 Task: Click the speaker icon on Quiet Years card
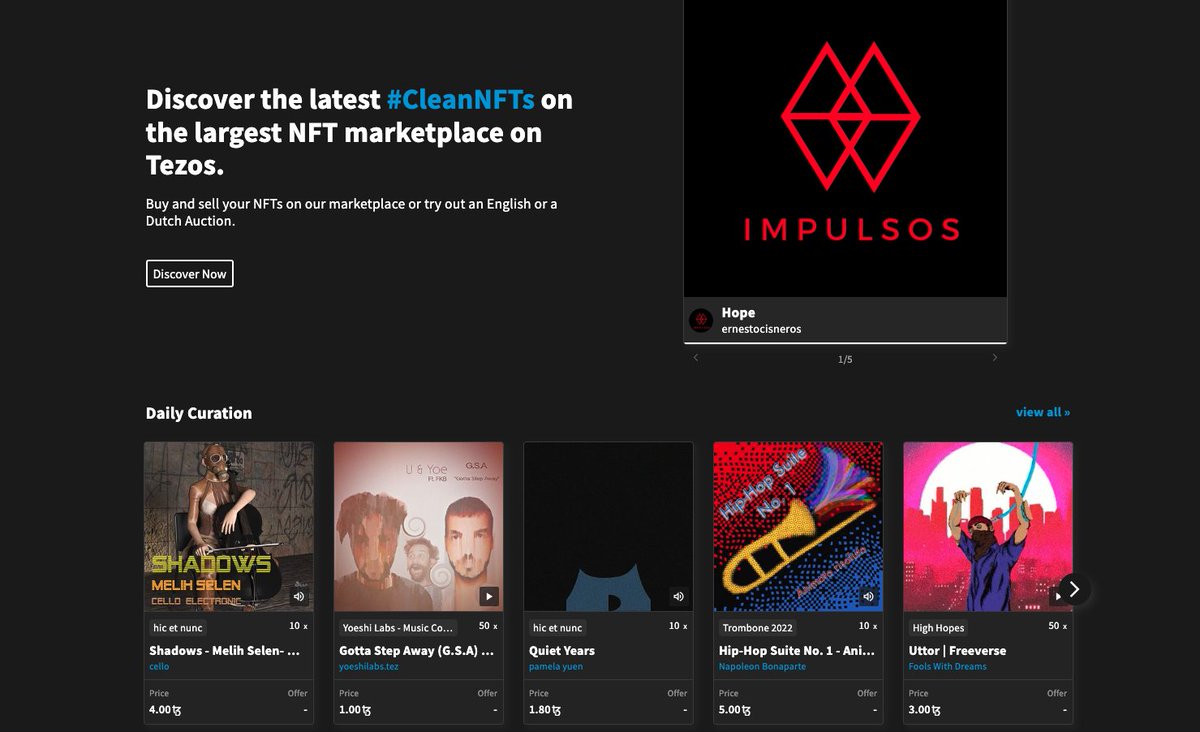pos(679,595)
